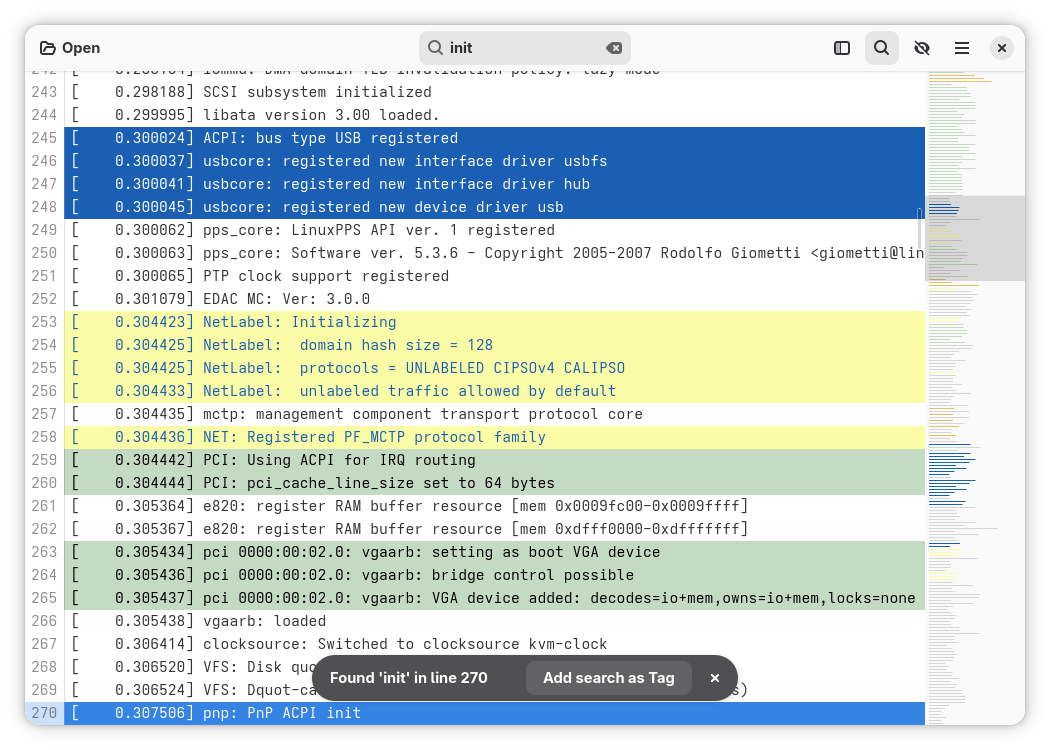
Task: Click the Open file button
Action: click(x=70, y=48)
